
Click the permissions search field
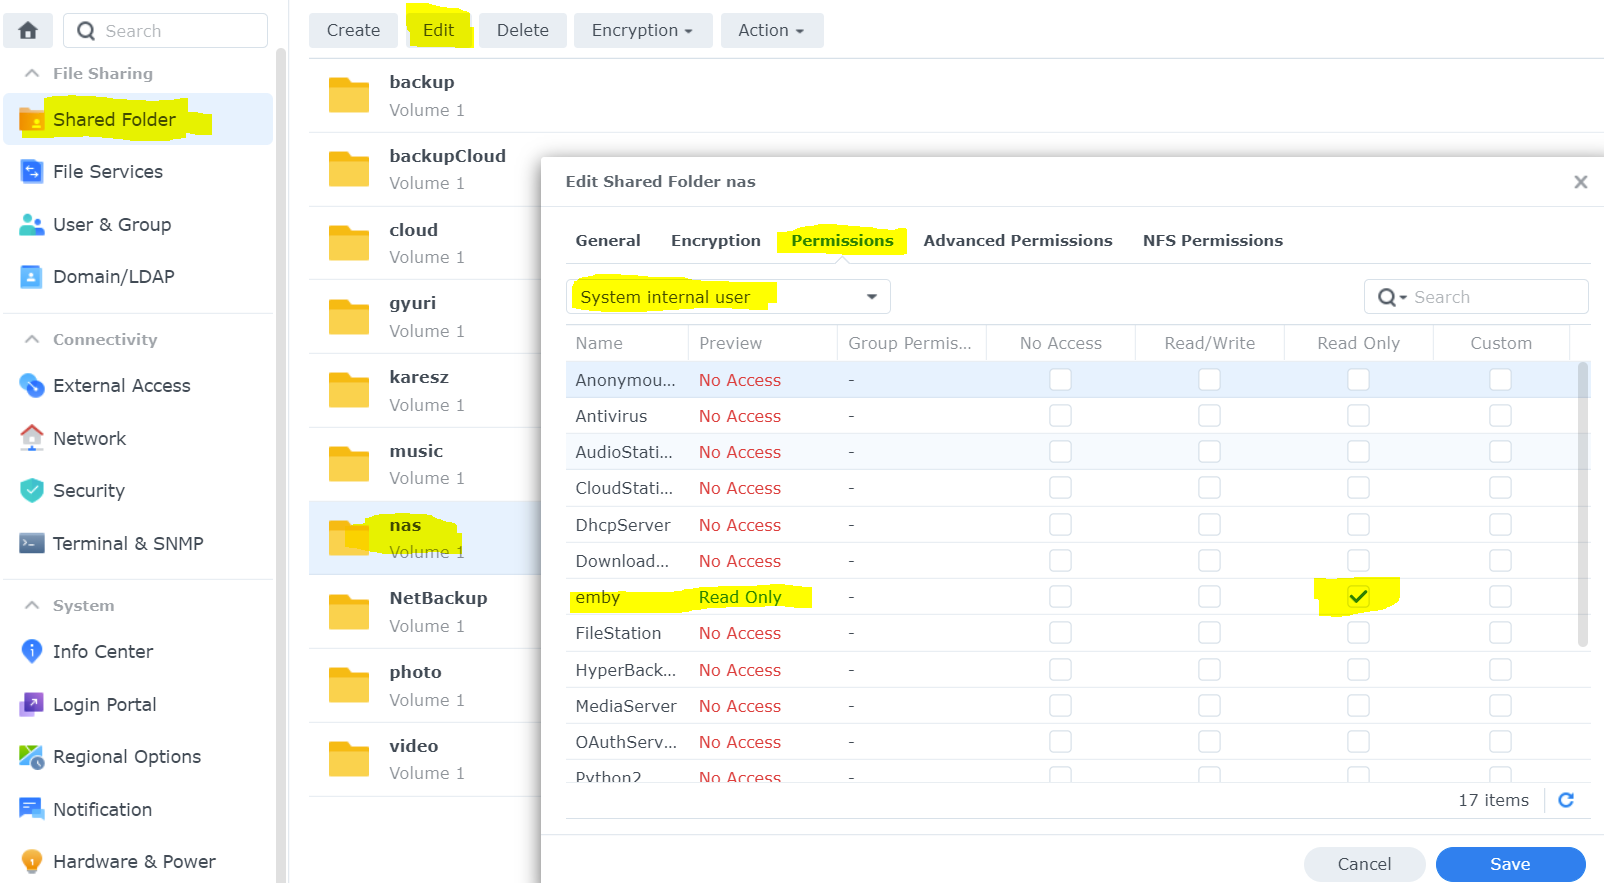1476,297
